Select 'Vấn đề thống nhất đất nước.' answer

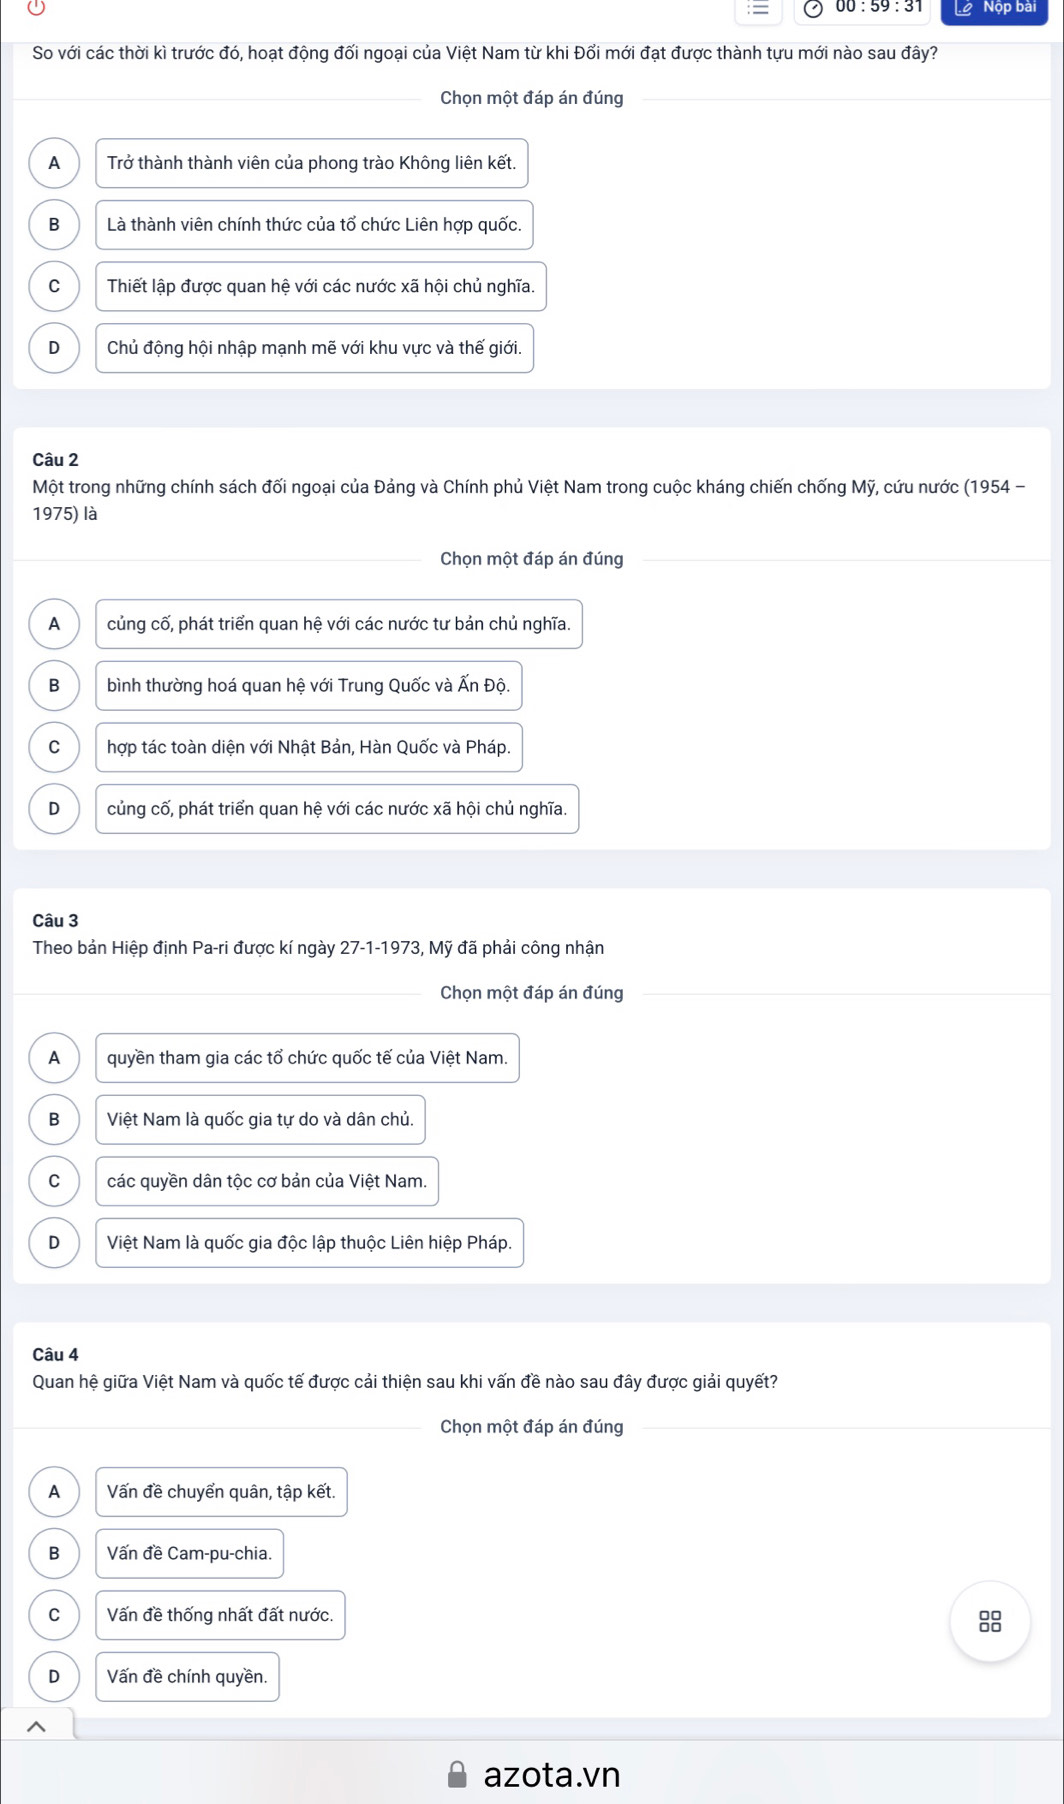click(x=220, y=1615)
